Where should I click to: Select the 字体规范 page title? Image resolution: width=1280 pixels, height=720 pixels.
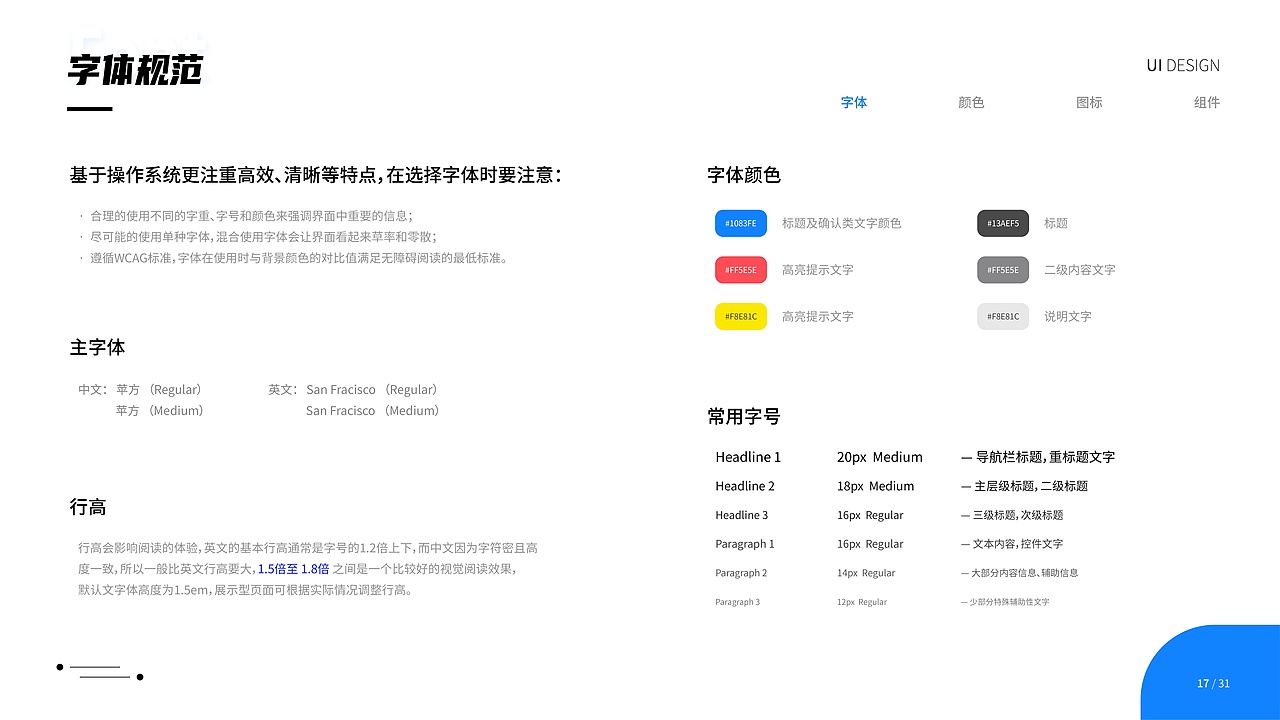pyautogui.click(x=134, y=70)
